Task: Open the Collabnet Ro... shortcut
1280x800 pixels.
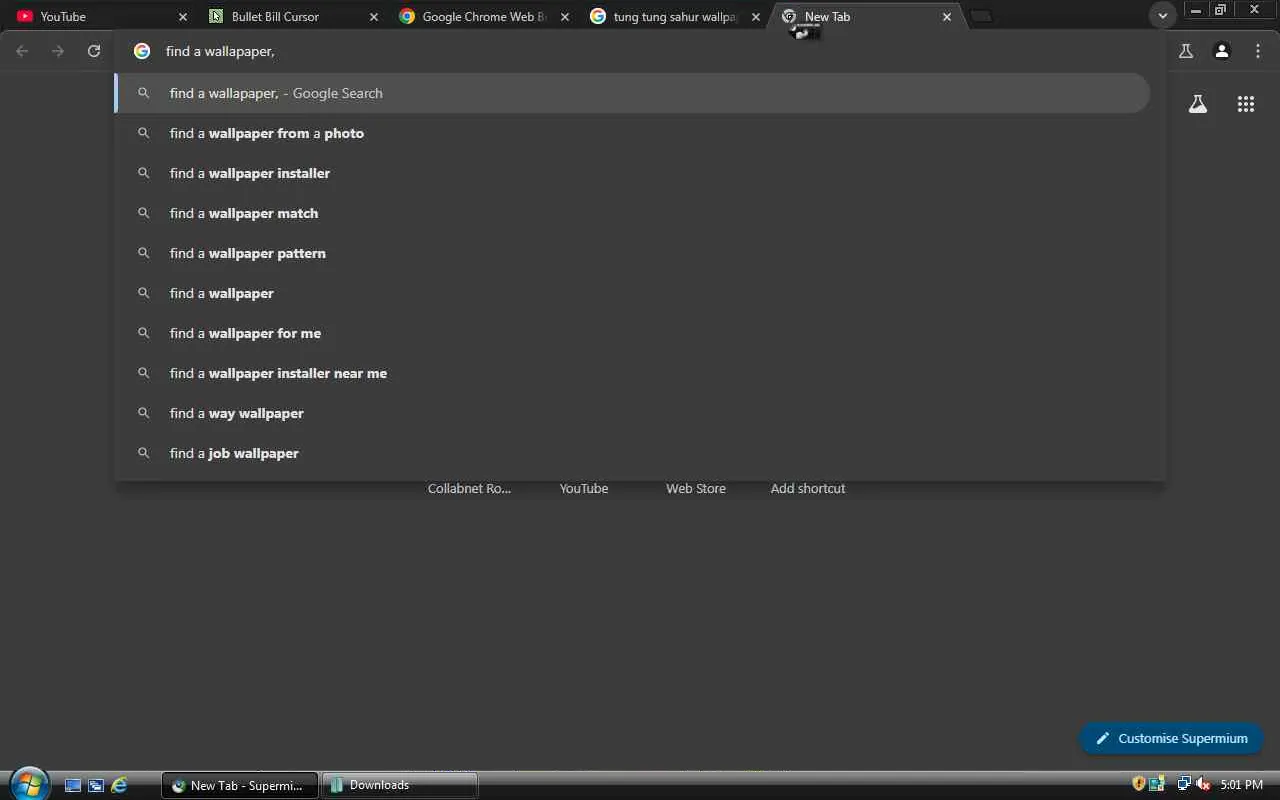Action: [x=469, y=489]
